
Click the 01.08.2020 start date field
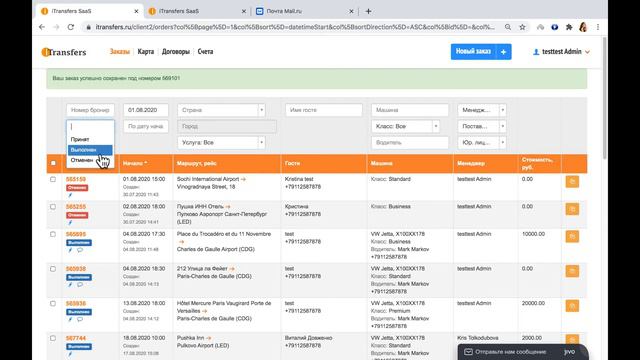pyautogui.click(x=146, y=110)
